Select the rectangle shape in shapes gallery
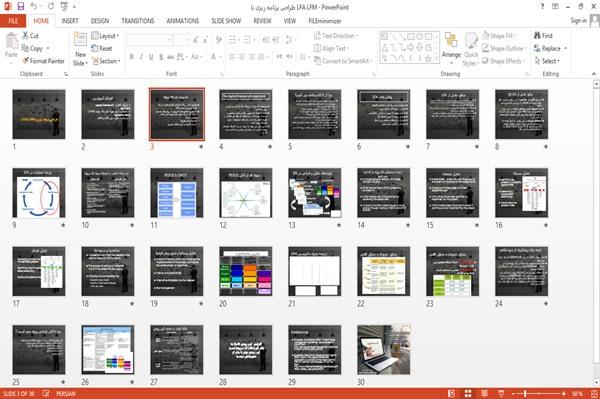The image size is (600, 399). click(x=411, y=37)
